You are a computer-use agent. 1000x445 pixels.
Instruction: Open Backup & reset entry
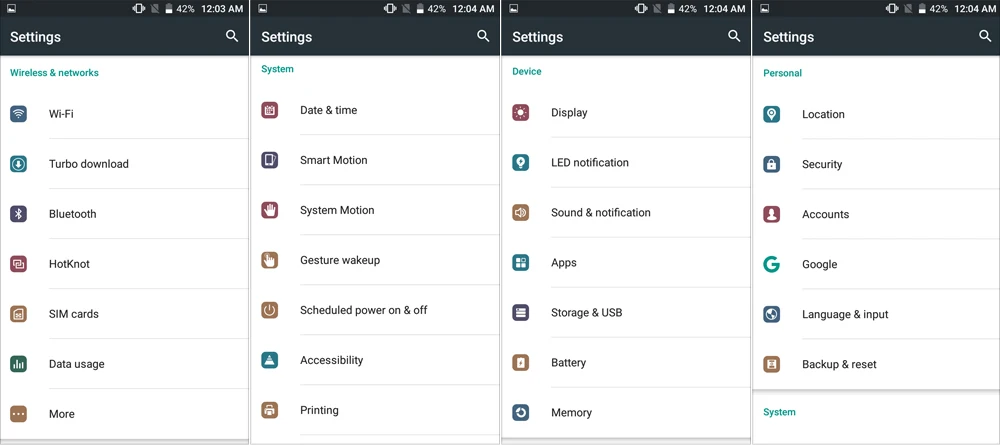[x=876, y=365]
